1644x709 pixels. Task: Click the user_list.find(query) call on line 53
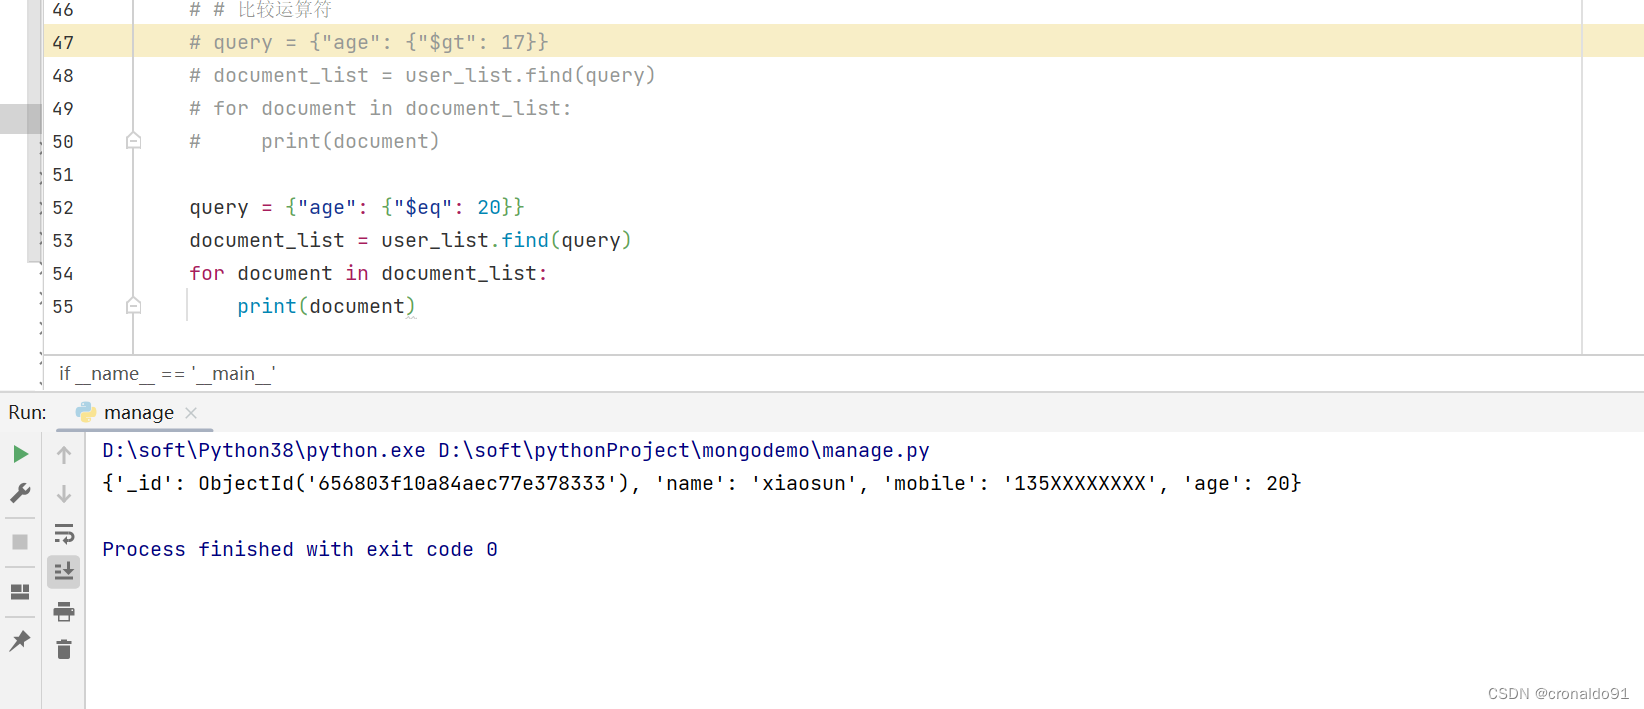coord(506,240)
